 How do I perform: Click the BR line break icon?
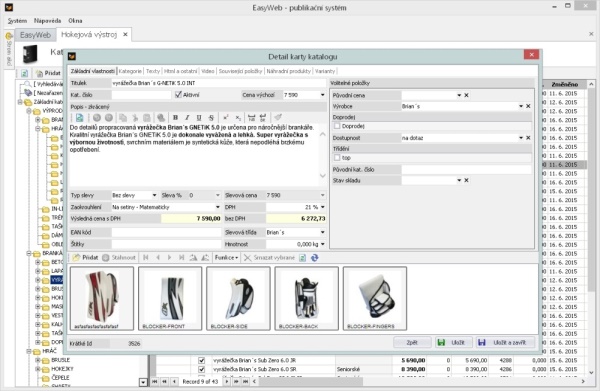(263, 117)
